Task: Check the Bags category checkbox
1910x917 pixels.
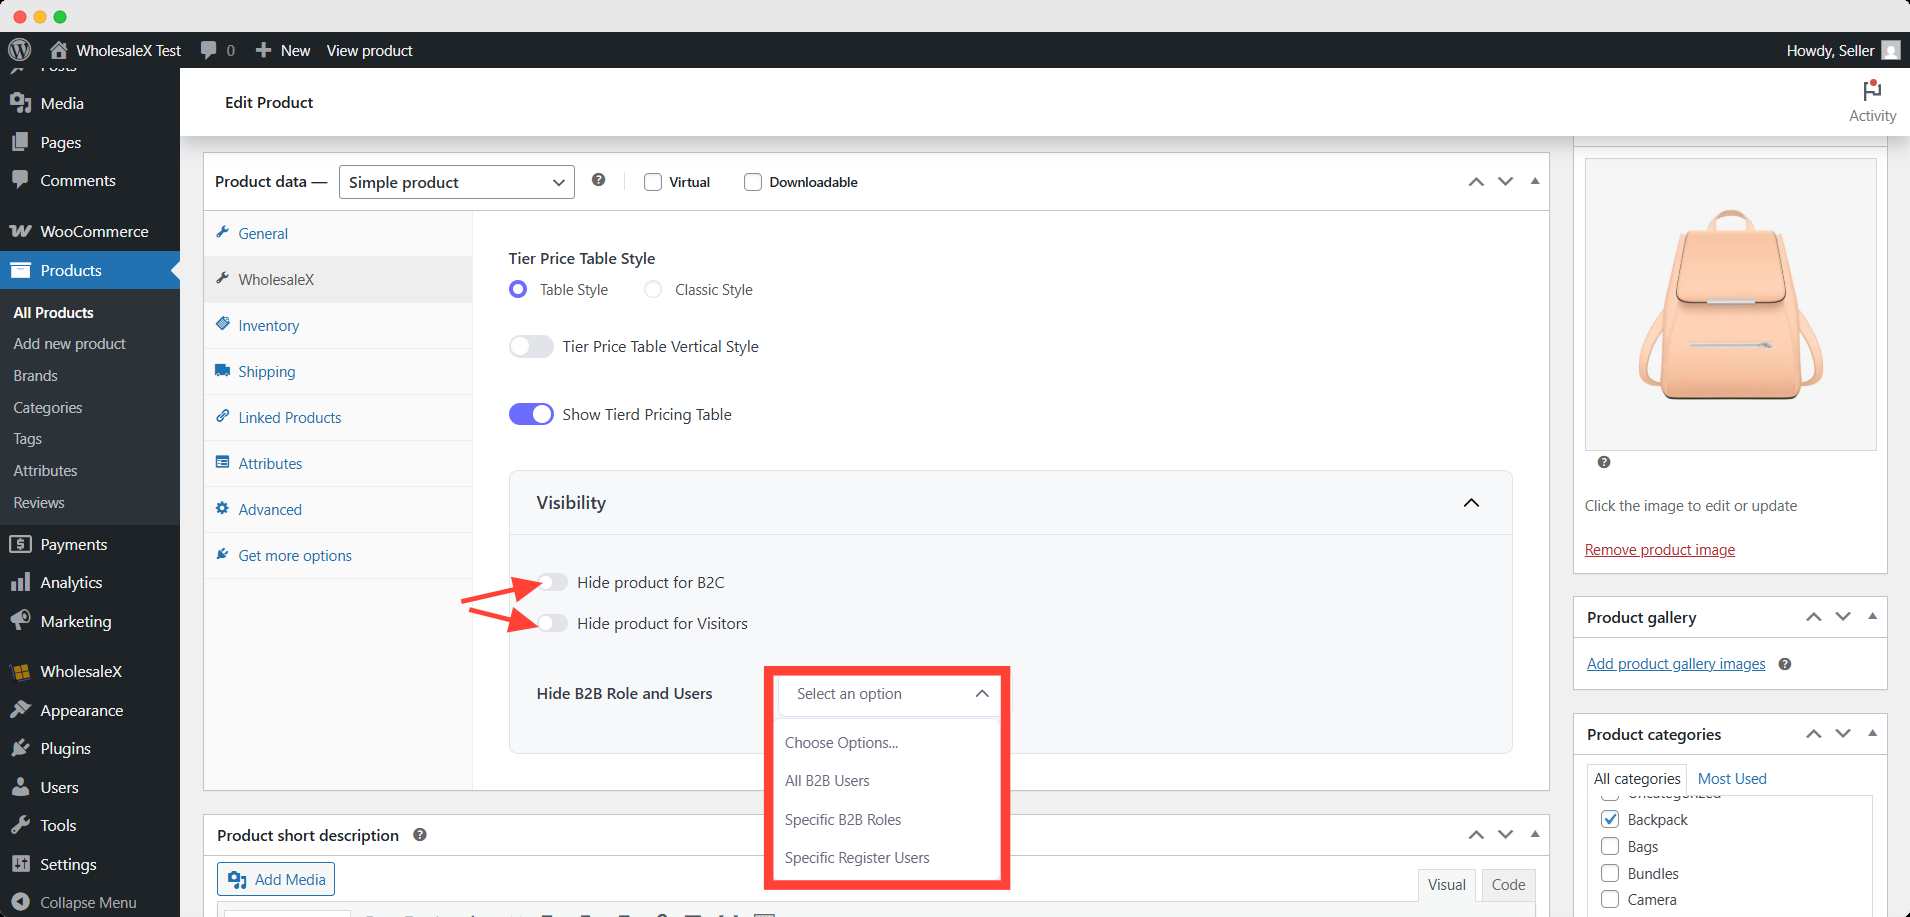Action: coord(1610,846)
